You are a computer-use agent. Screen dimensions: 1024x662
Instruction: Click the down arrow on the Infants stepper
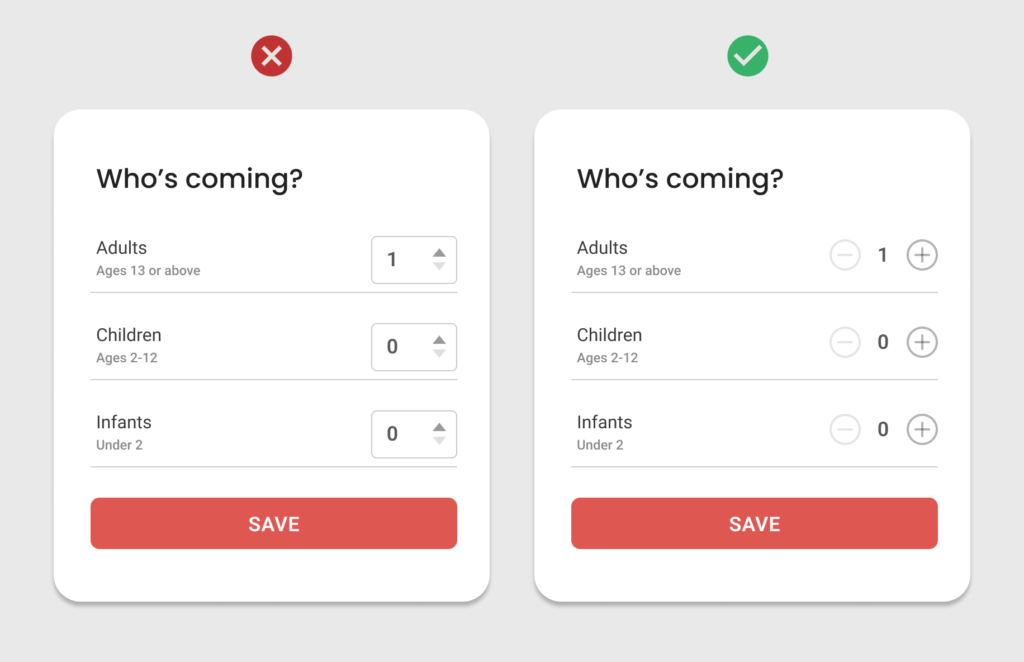pos(439,441)
